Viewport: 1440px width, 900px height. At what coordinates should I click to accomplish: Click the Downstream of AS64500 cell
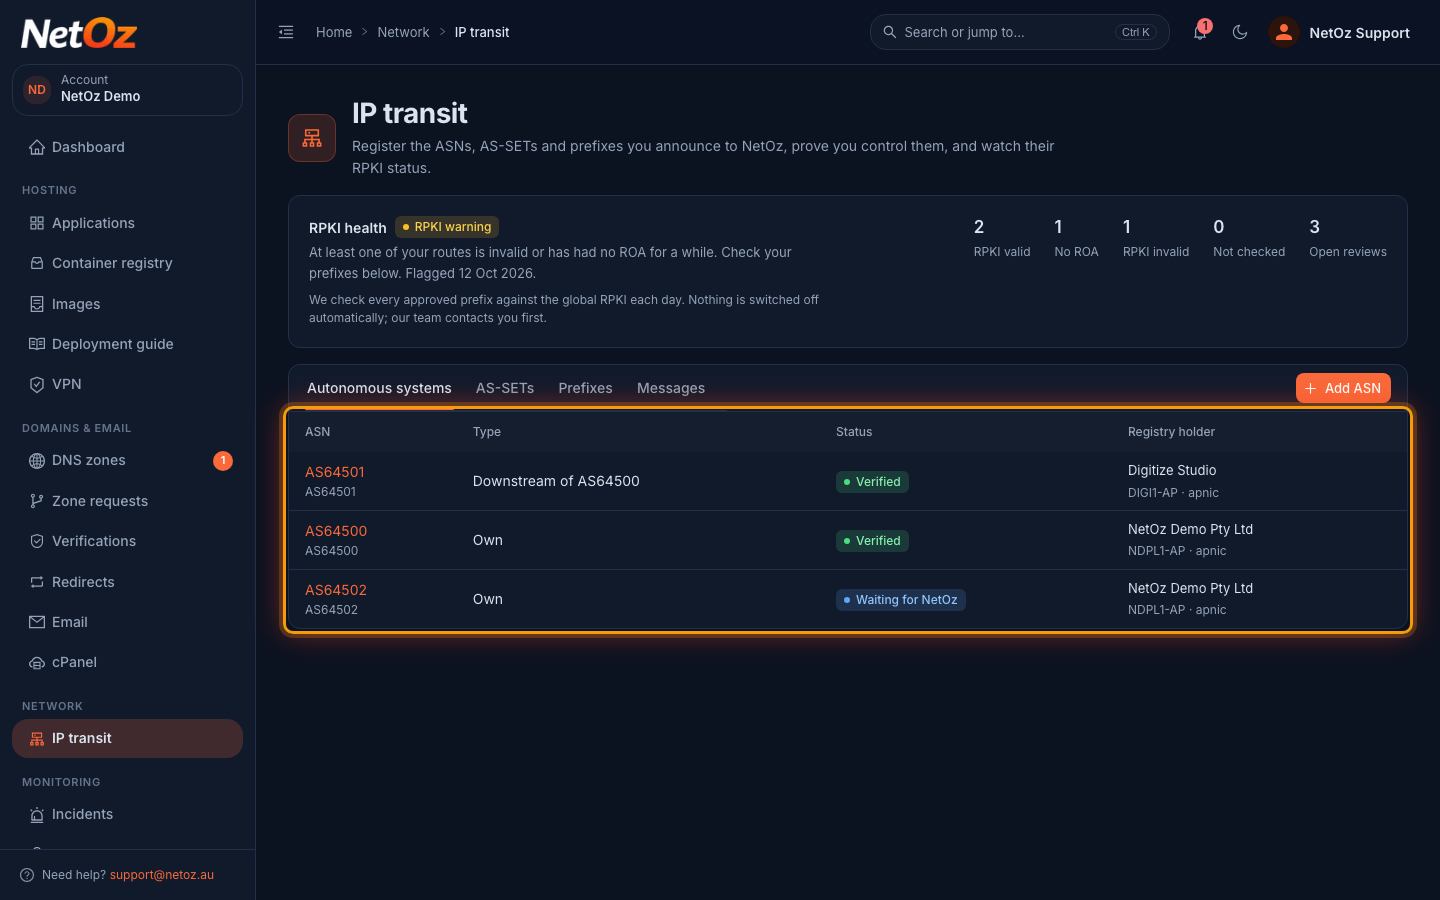[x=556, y=481]
